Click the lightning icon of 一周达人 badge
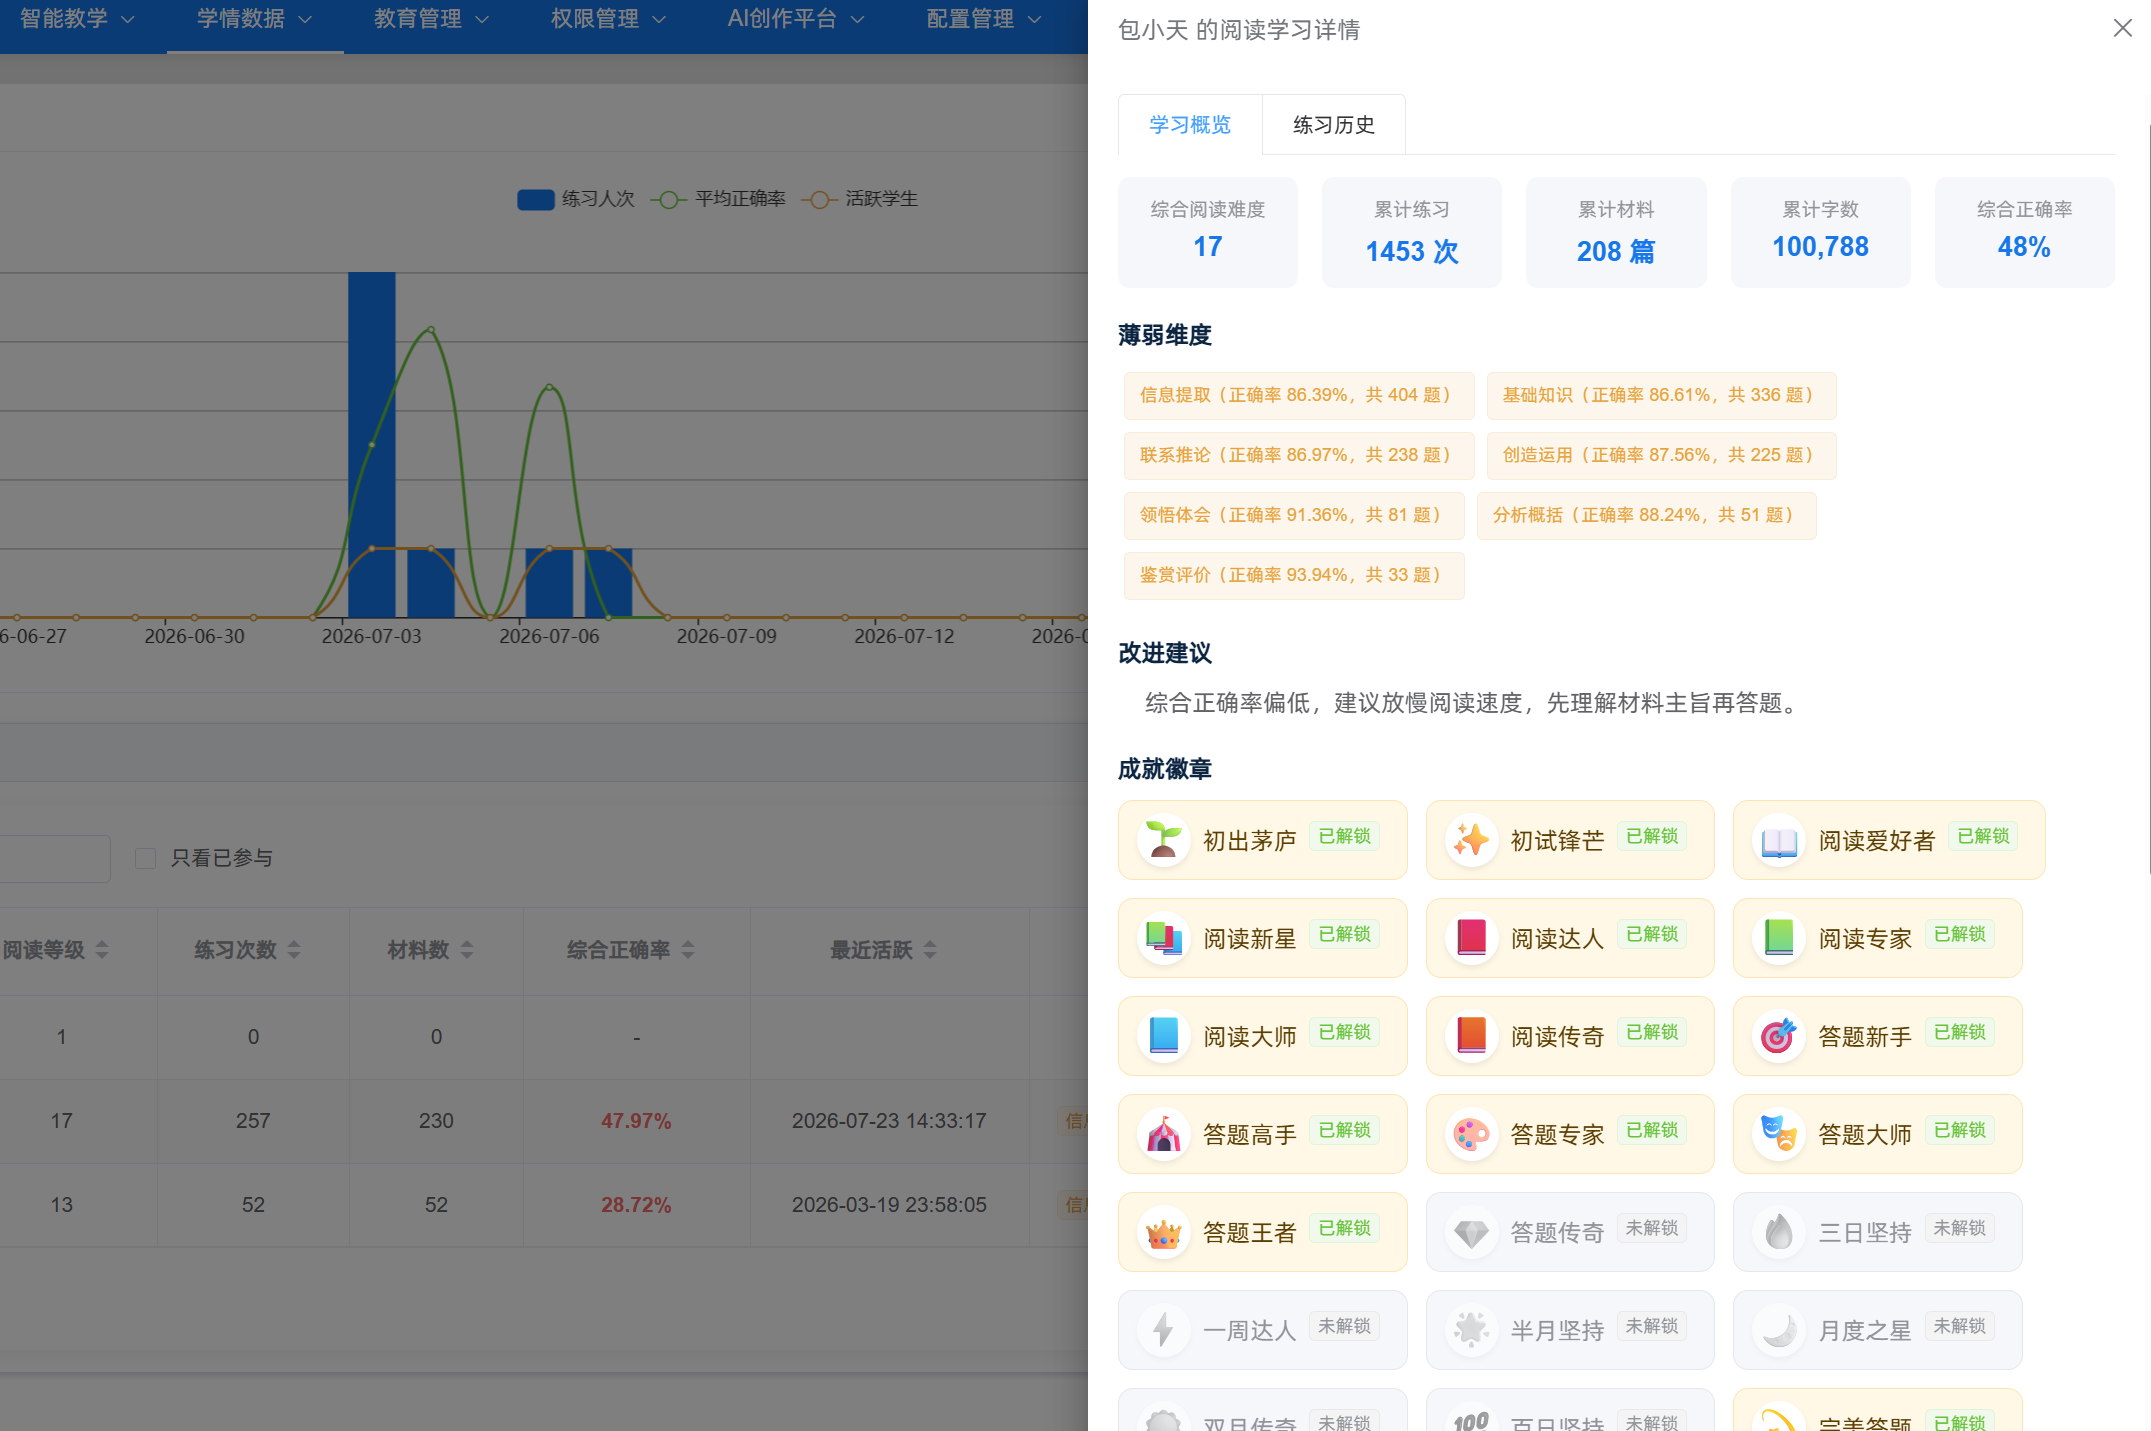Viewport: 2151px width, 1431px height. [x=1163, y=1330]
